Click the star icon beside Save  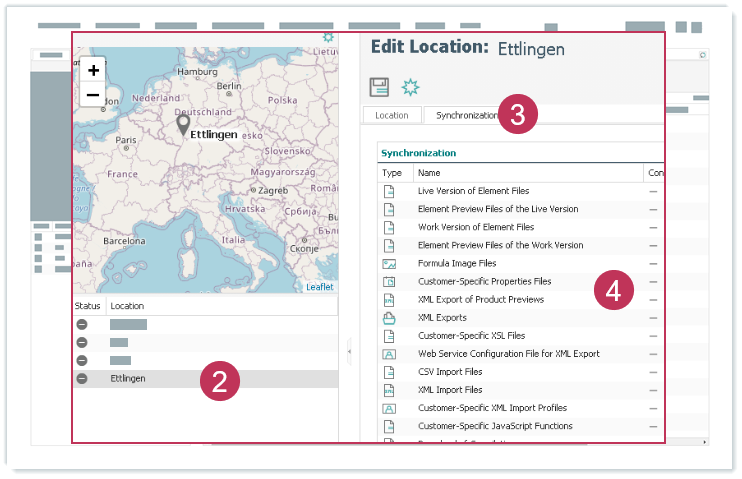(410, 88)
